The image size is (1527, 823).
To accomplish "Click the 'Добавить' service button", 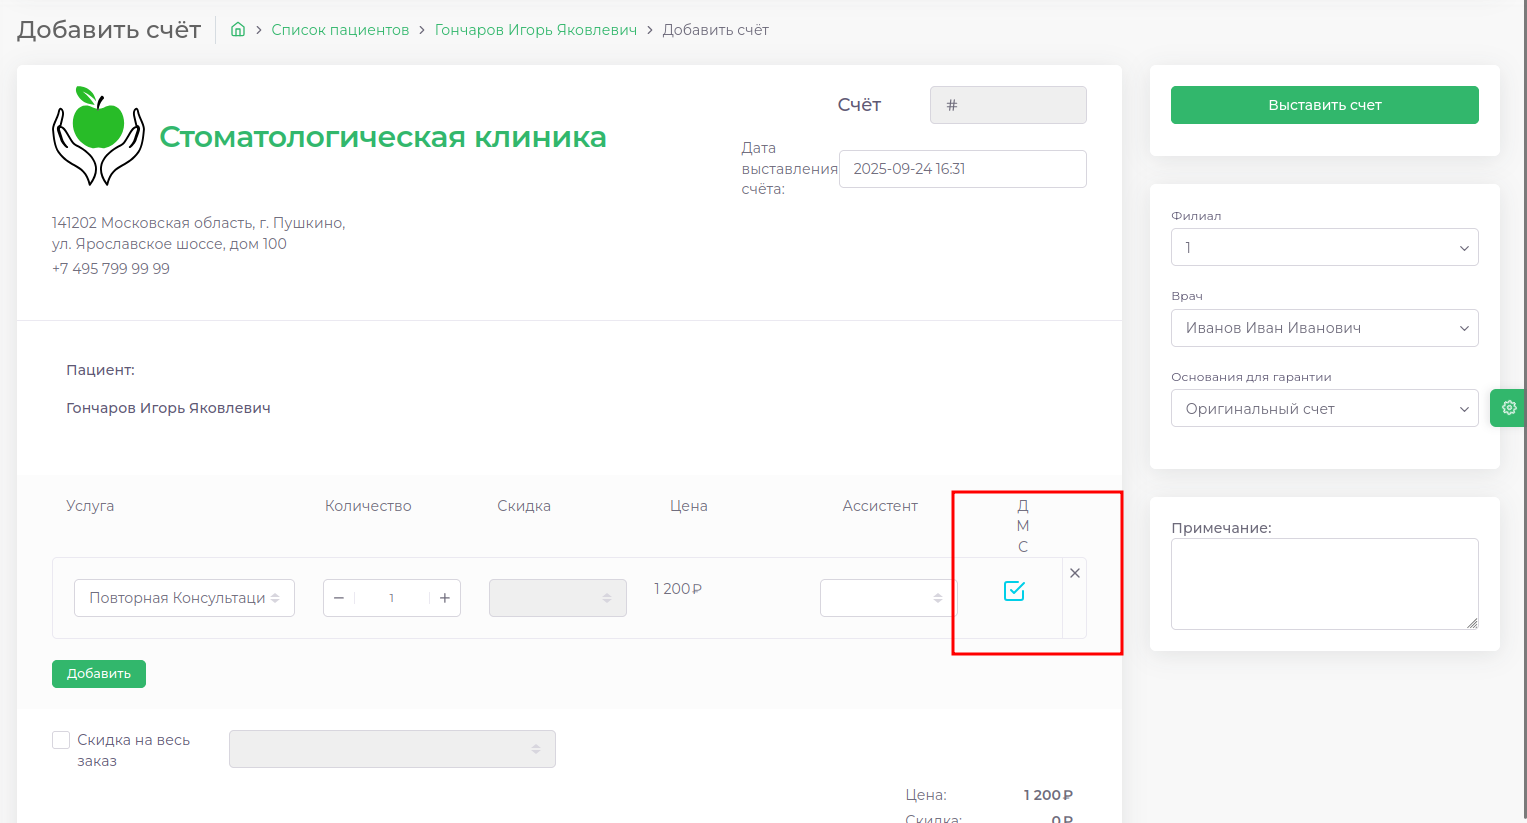I will [99, 674].
